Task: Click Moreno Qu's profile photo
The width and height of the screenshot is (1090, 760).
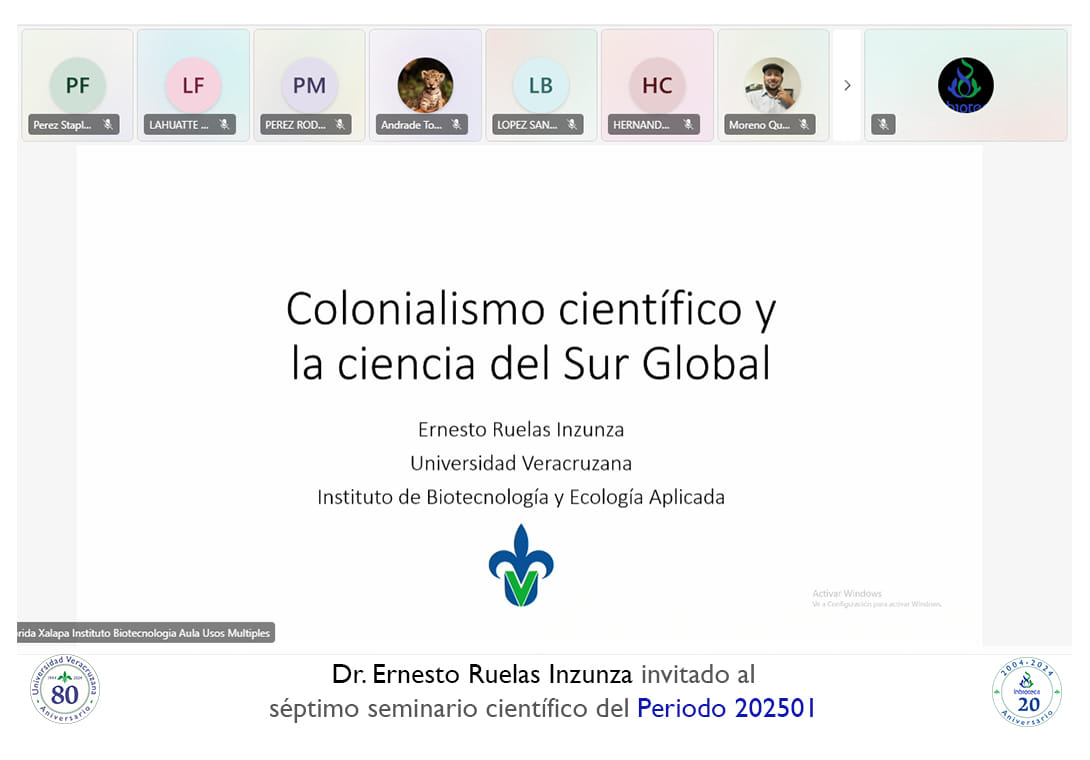Action: pos(773,85)
